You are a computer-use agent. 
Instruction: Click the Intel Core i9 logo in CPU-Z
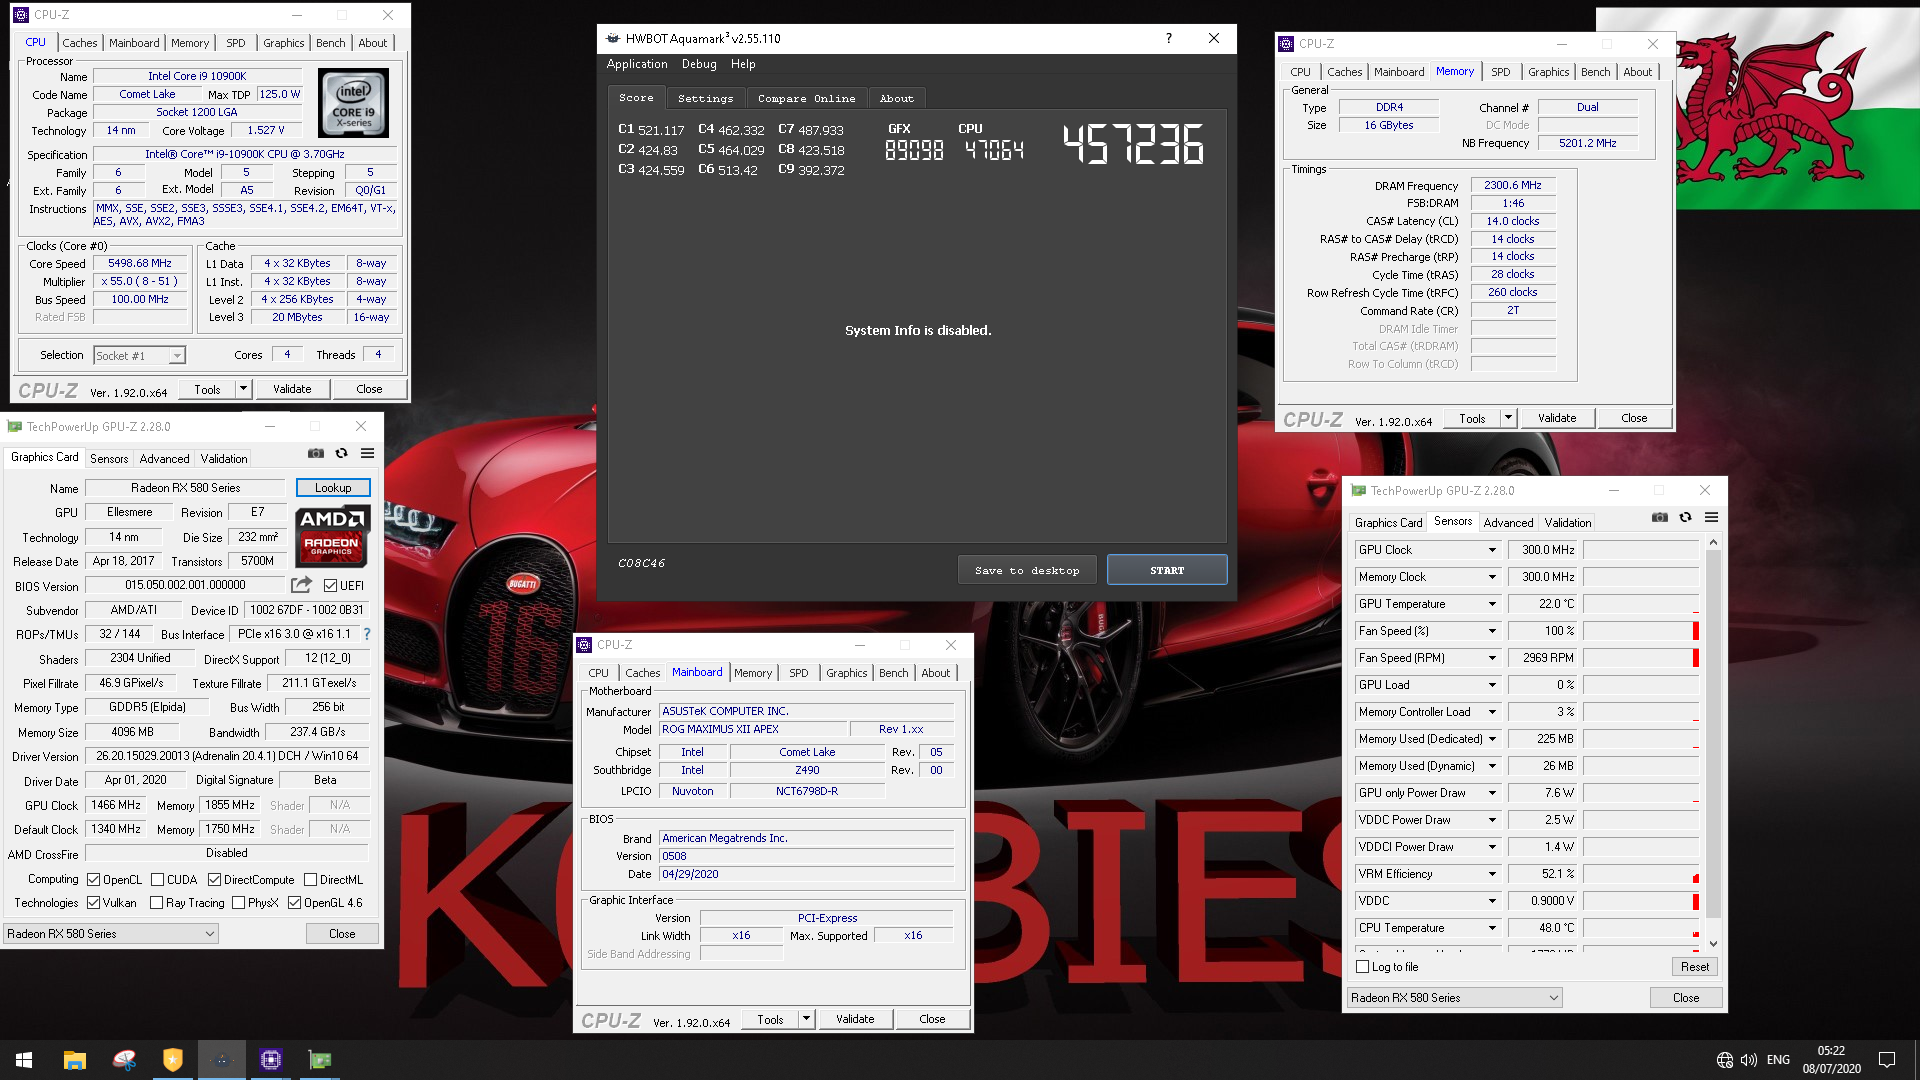353,103
